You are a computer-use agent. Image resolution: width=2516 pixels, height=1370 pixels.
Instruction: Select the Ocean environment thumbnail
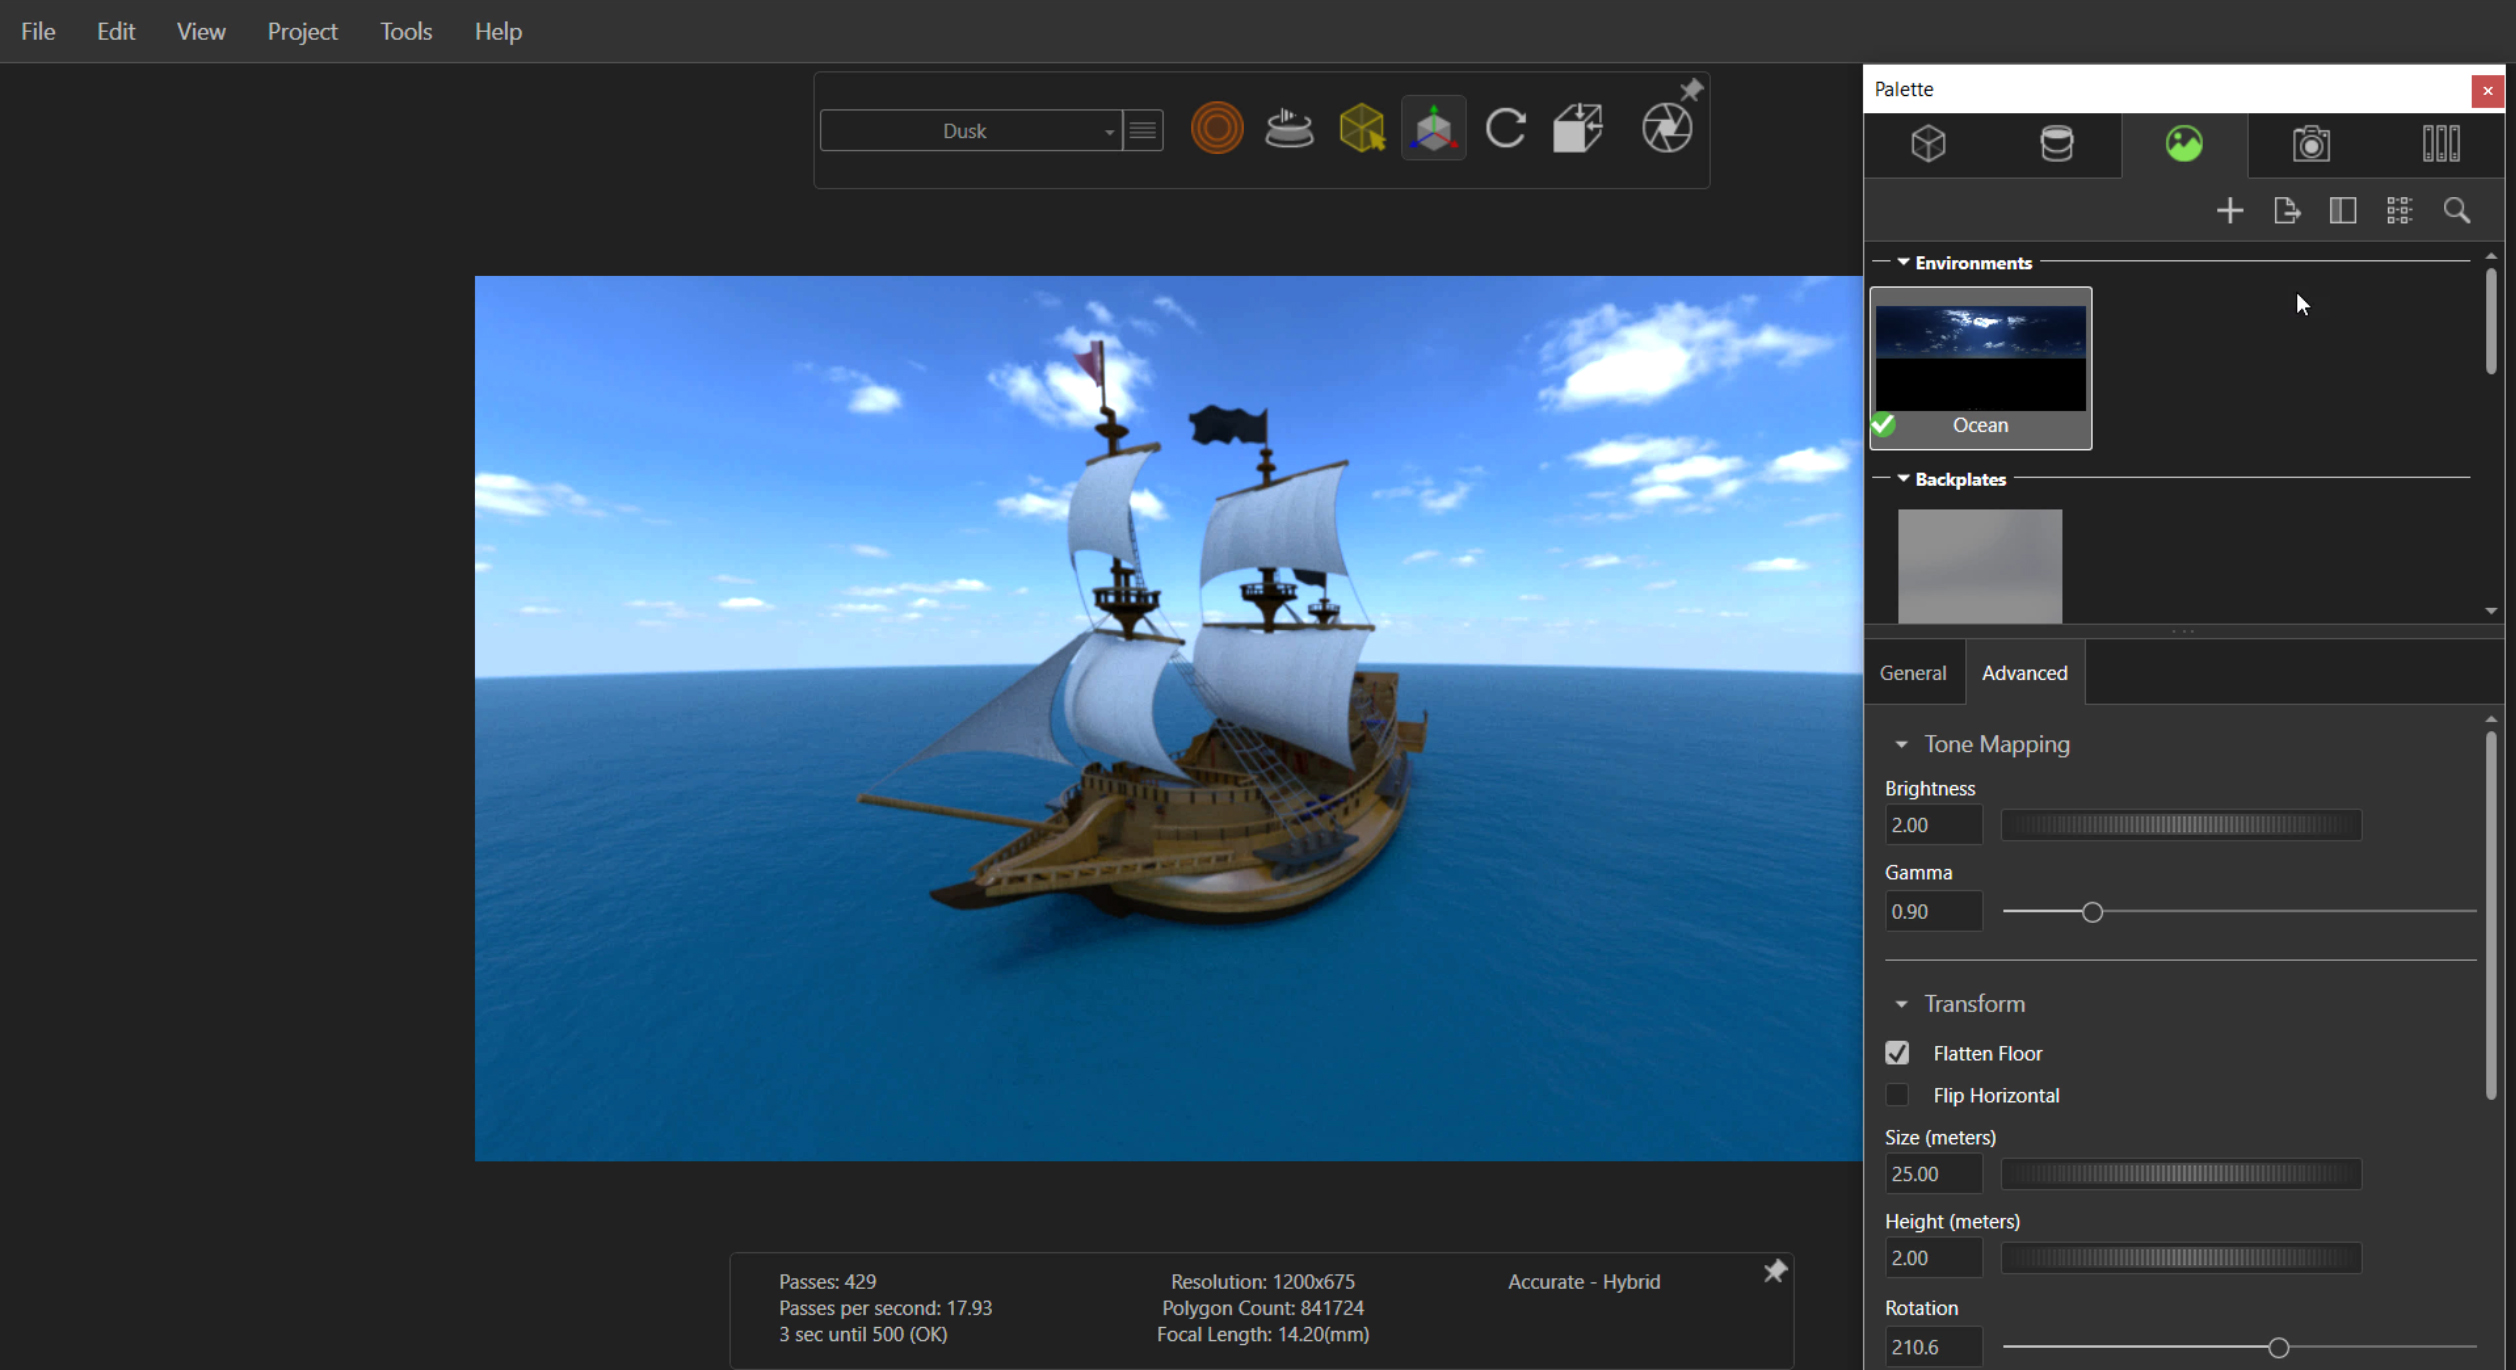pyautogui.click(x=1980, y=360)
